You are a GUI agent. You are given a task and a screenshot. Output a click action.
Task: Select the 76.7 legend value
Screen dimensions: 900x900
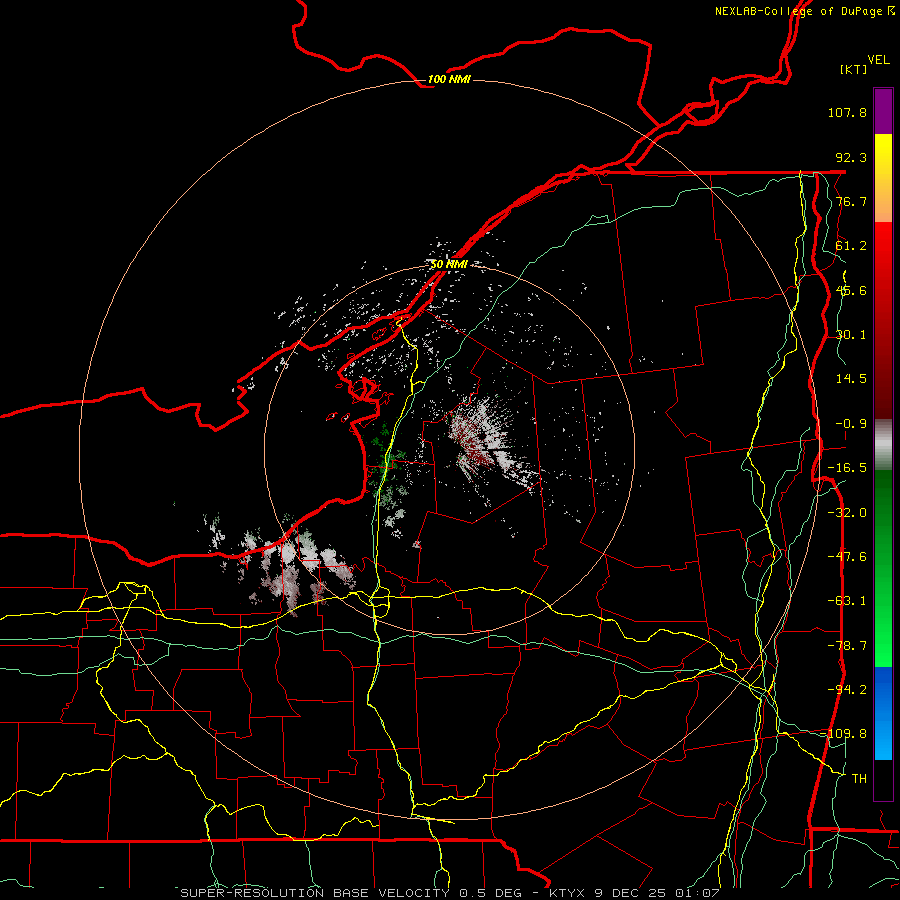click(x=851, y=201)
